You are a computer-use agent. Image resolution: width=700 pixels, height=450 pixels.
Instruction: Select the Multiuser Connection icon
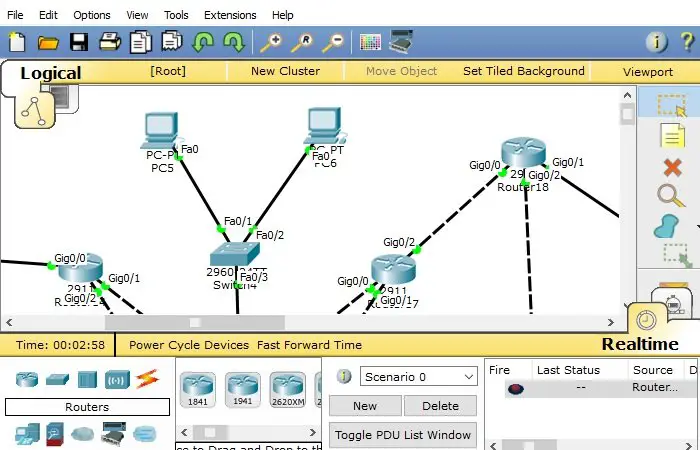(145, 433)
